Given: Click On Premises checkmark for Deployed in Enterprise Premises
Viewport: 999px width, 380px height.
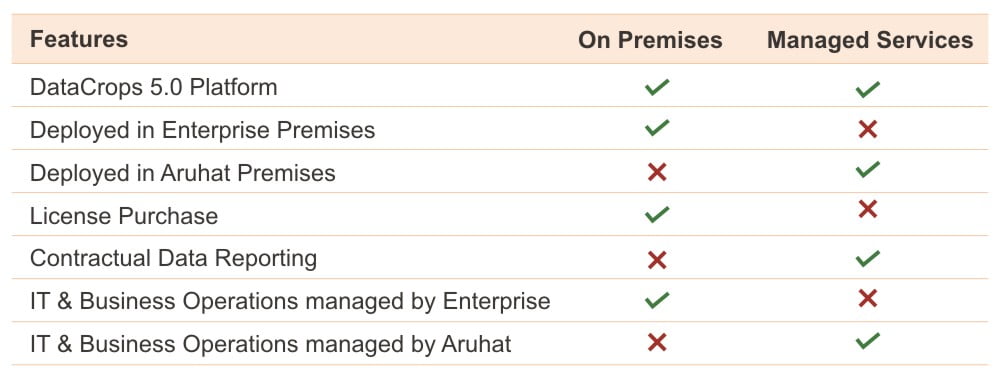Looking at the screenshot, I should 656,128.
